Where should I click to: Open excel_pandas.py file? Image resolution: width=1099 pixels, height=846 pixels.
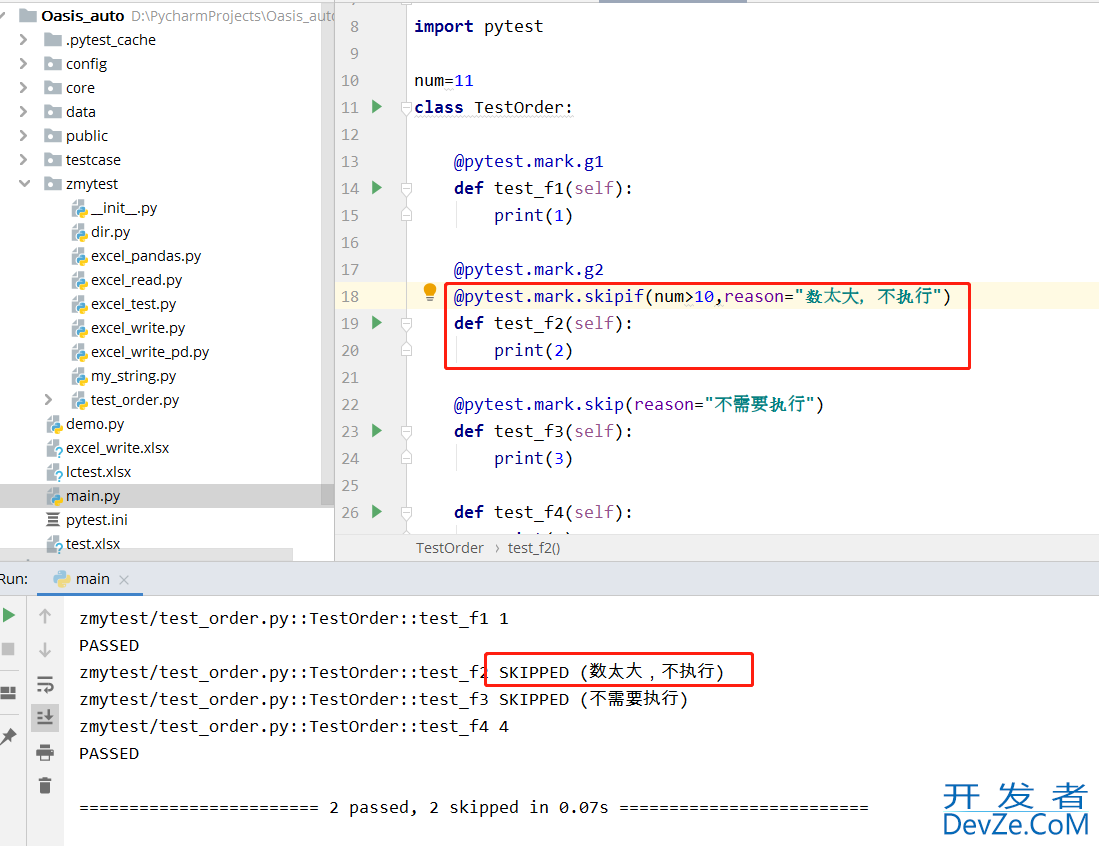click(x=146, y=256)
